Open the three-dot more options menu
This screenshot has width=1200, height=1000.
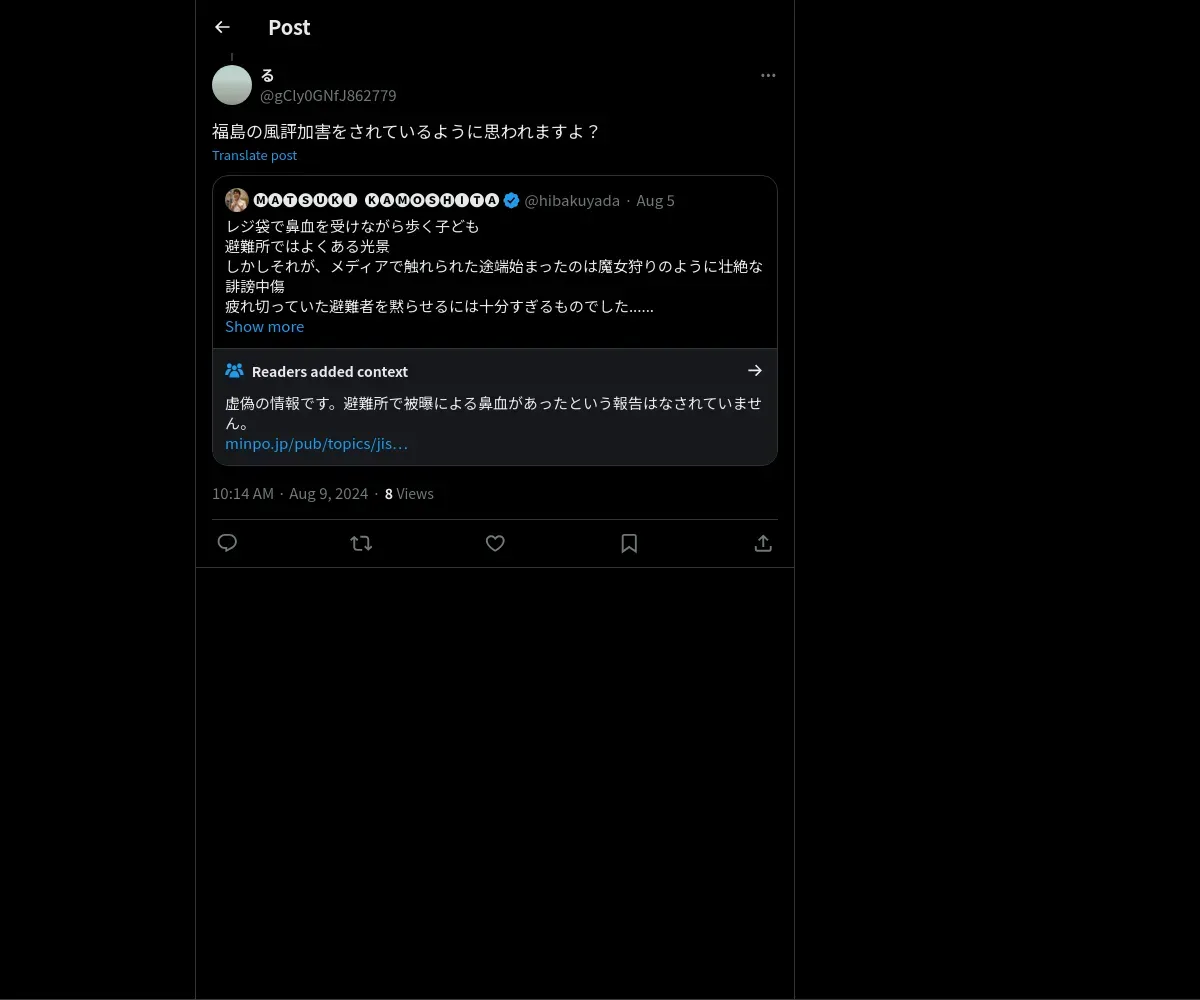coord(768,75)
